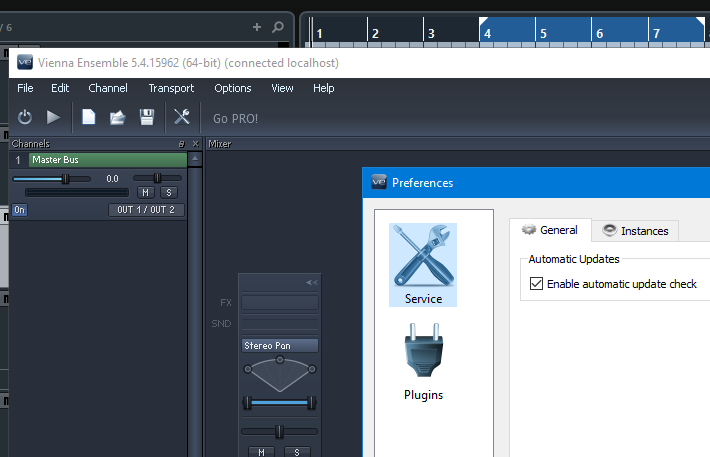Create a new project with blank page icon
Viewport: 710px width, 457px height.
(x=88, y=118)
